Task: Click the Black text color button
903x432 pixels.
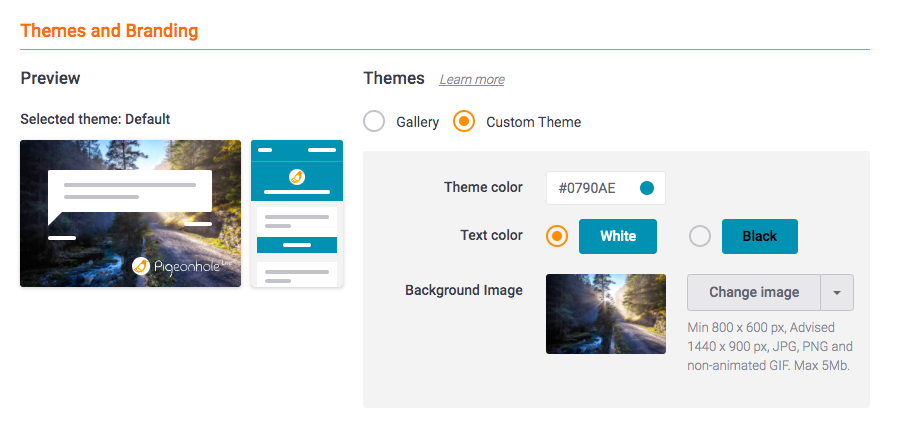Action: [760, 236]
